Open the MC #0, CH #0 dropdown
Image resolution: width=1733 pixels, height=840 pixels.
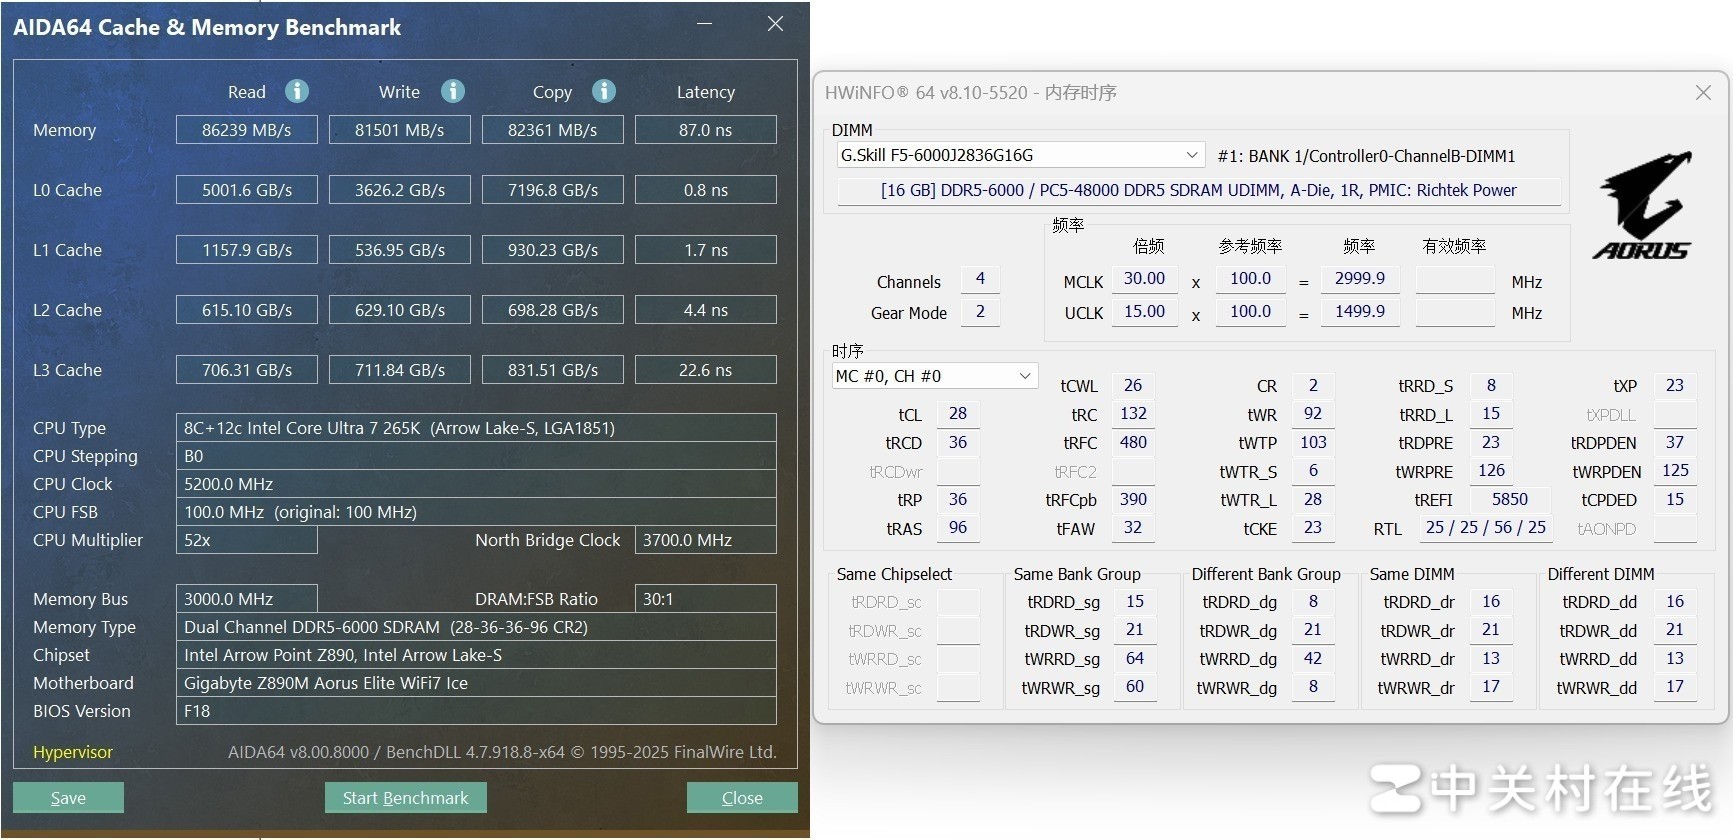935,376
